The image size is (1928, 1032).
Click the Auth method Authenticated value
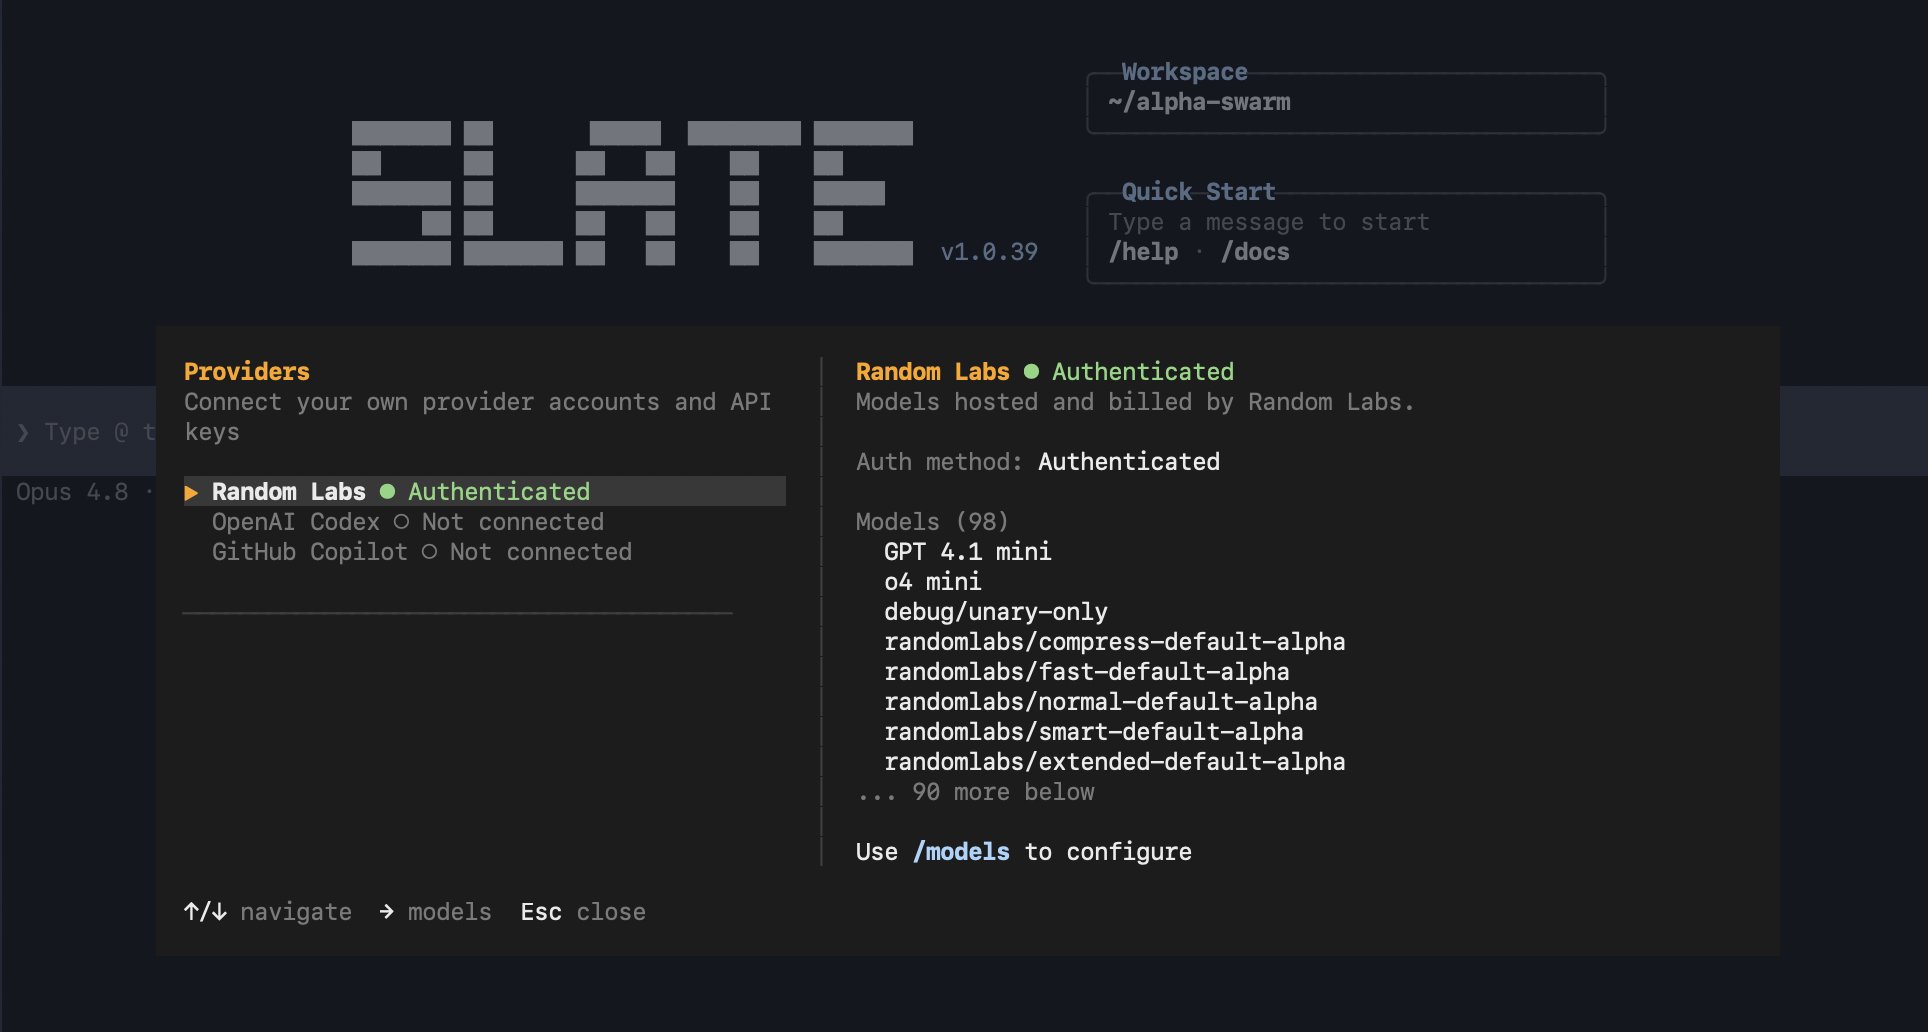pos(1128,462)
